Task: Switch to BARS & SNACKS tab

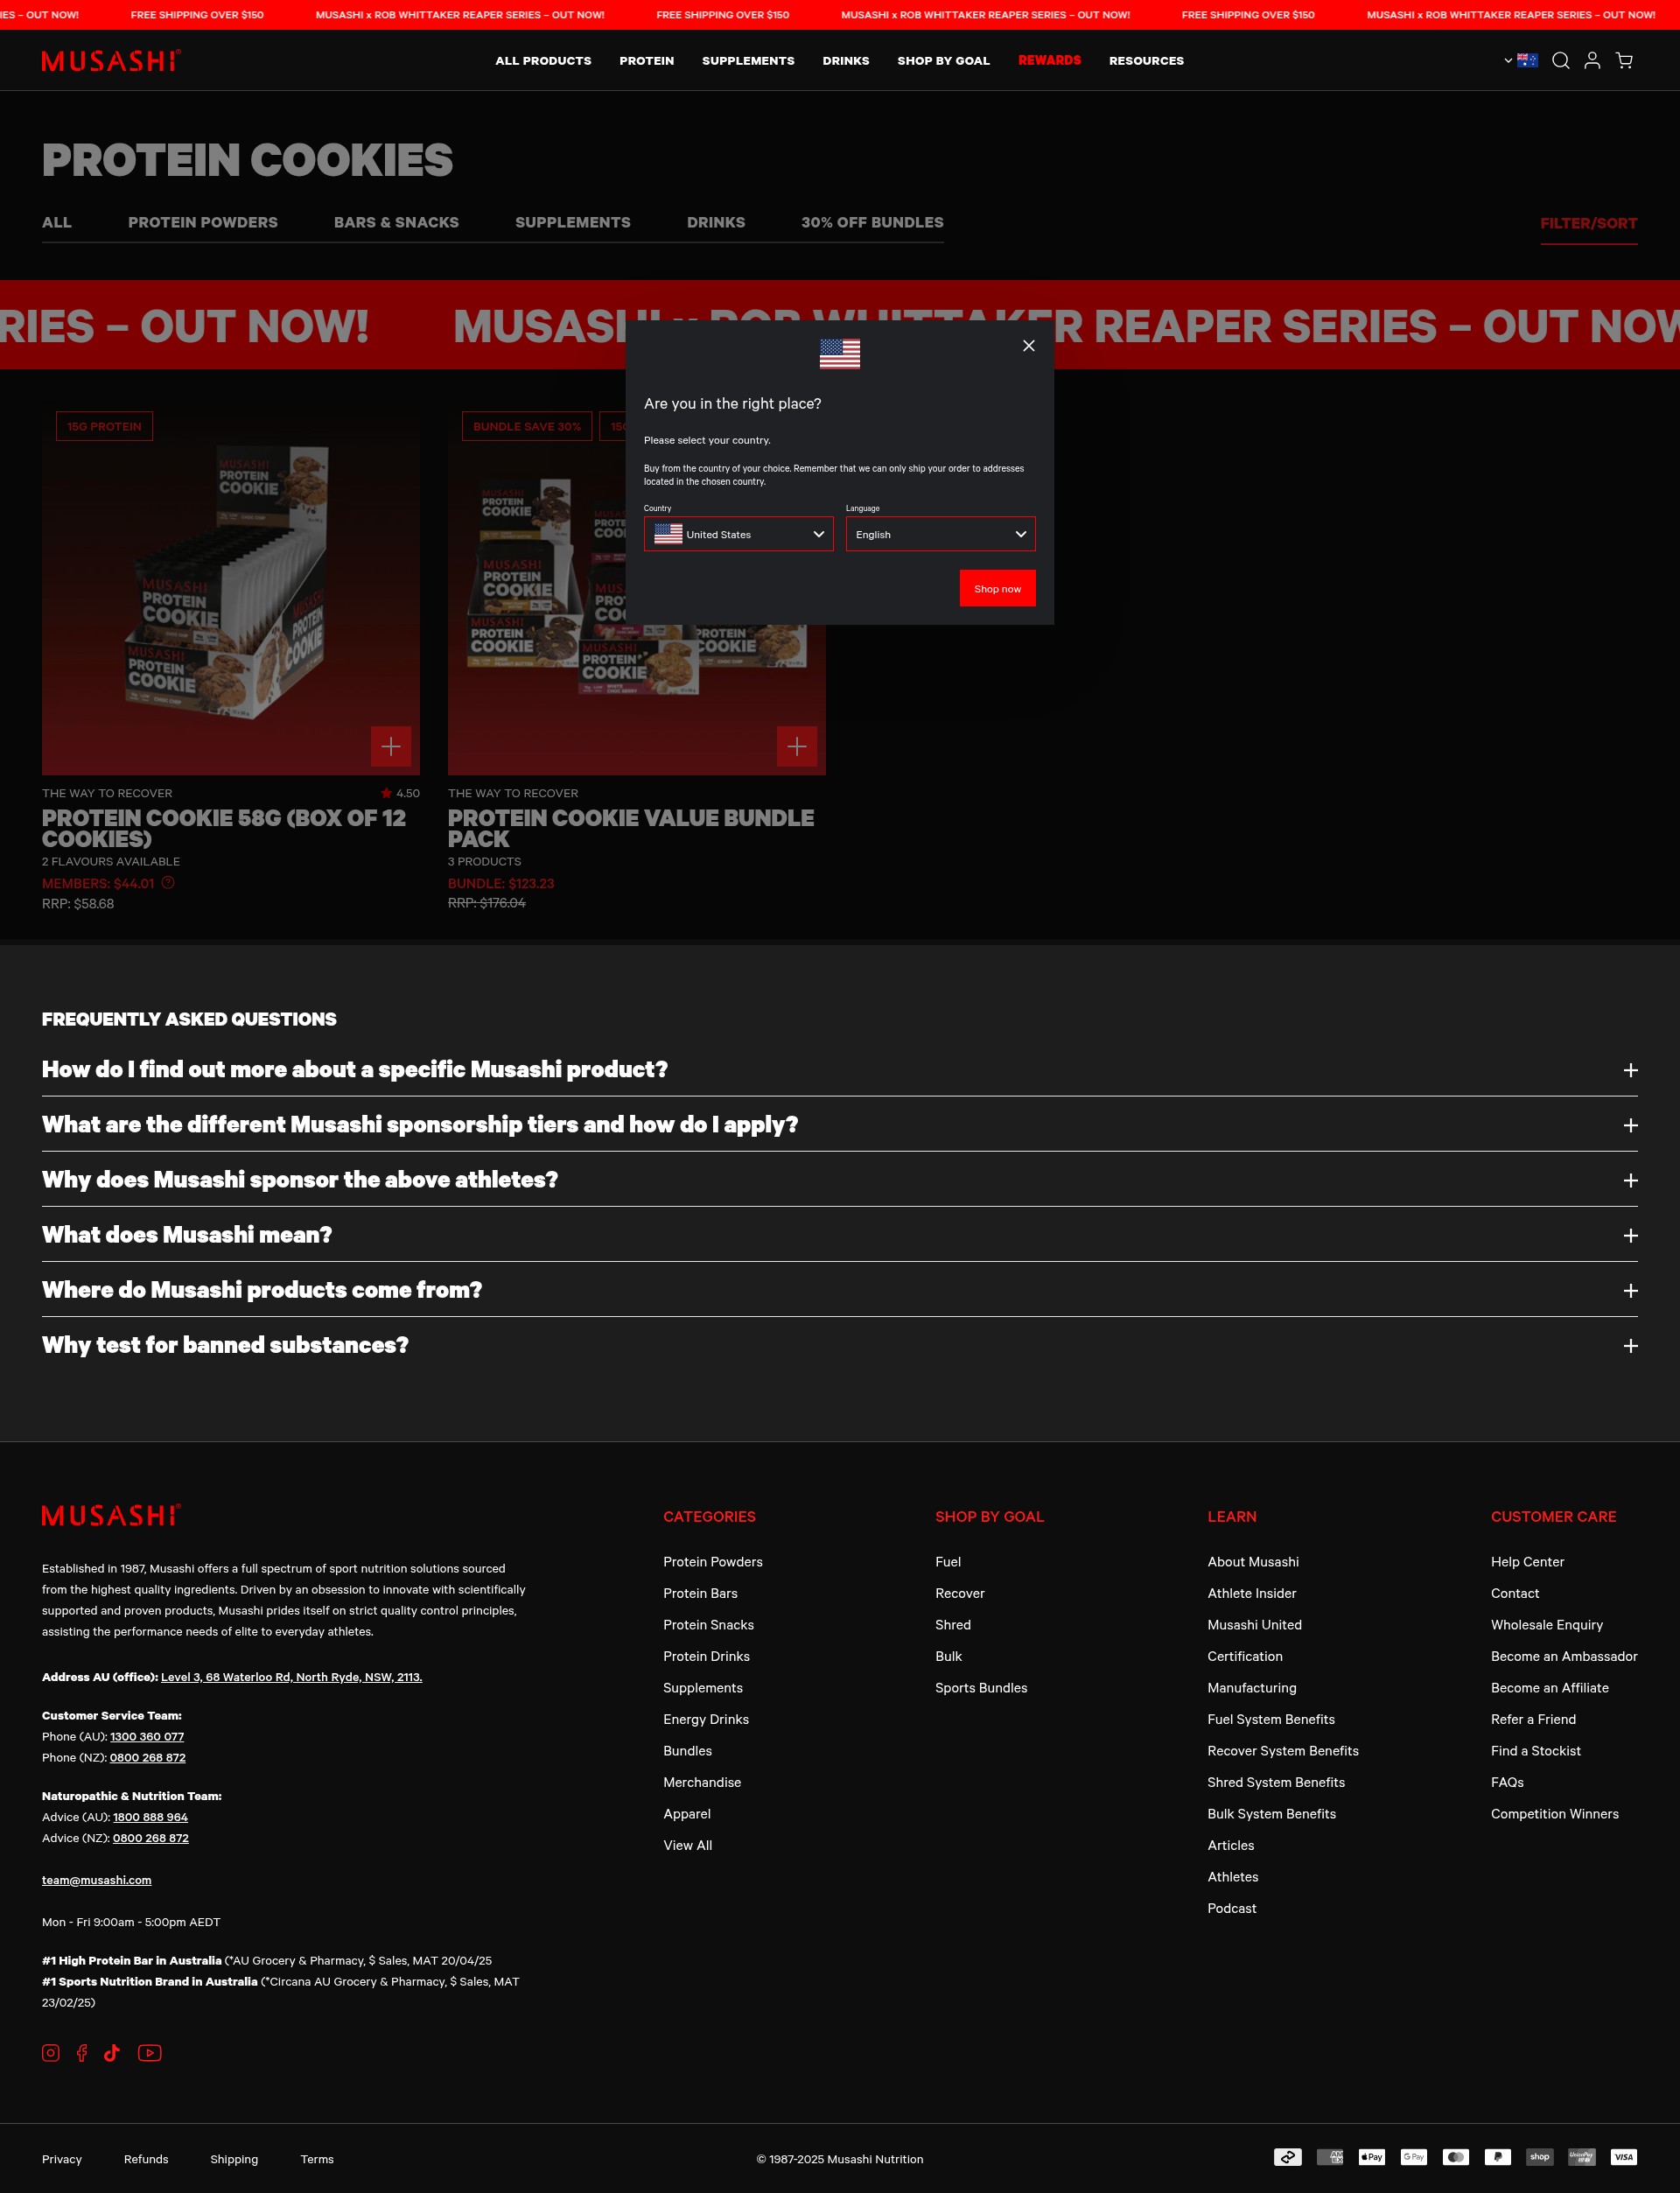Action: pos(396,222)
